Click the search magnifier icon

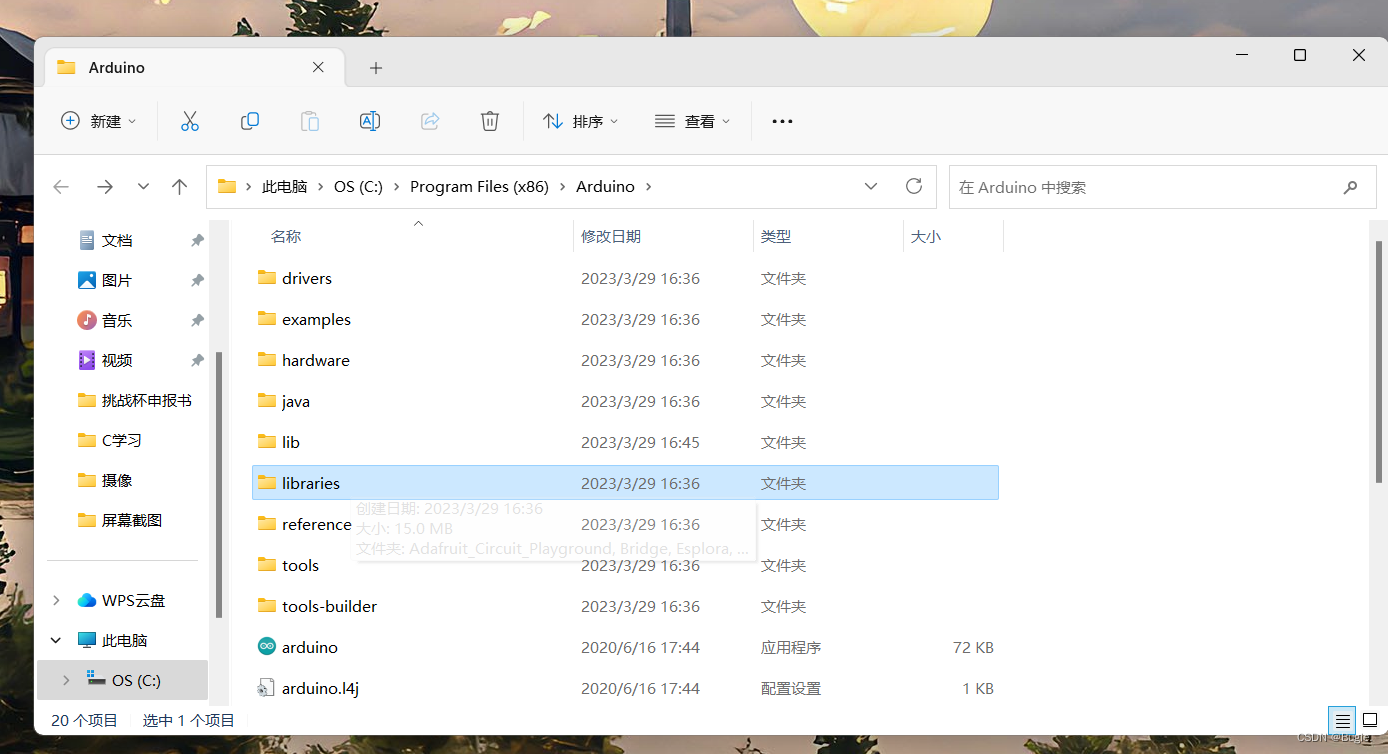(x=1351, y=187)
